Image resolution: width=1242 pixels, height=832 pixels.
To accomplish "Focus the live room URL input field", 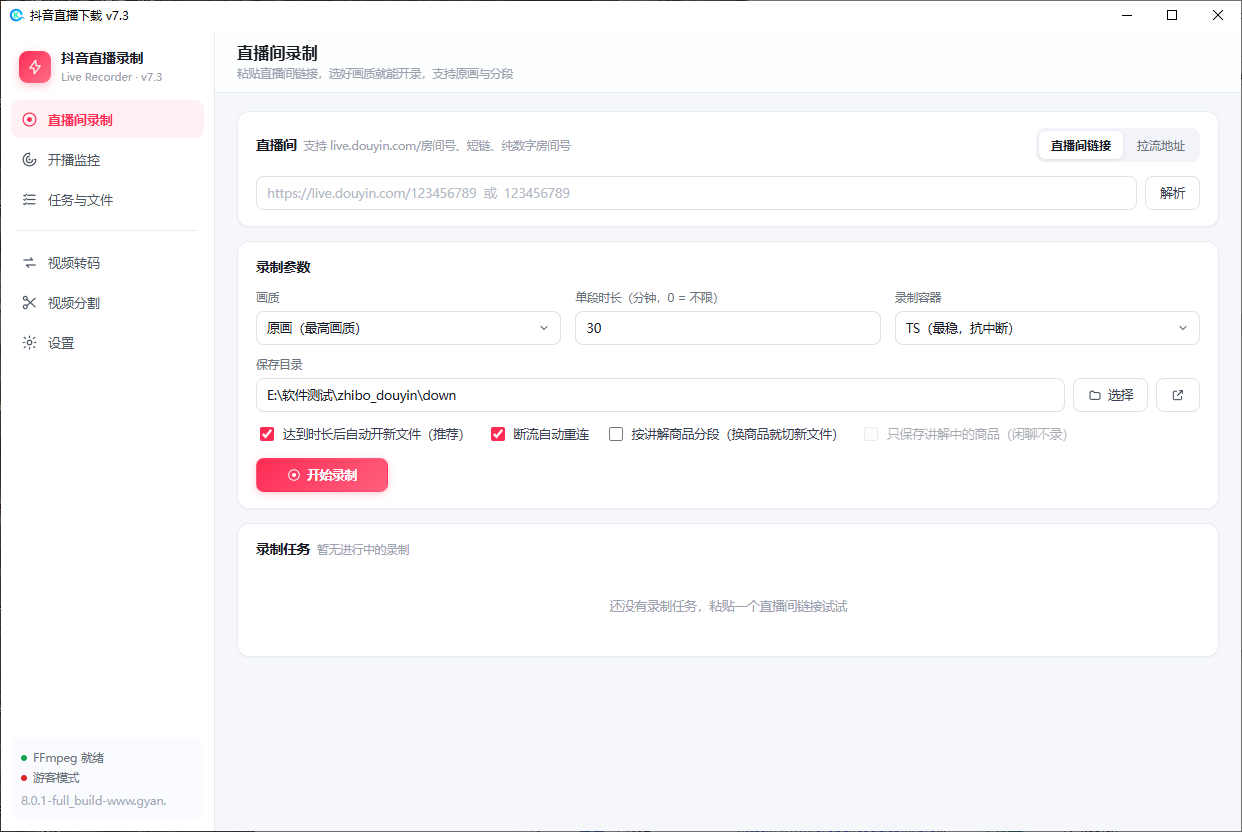I will tap(696, 193).
